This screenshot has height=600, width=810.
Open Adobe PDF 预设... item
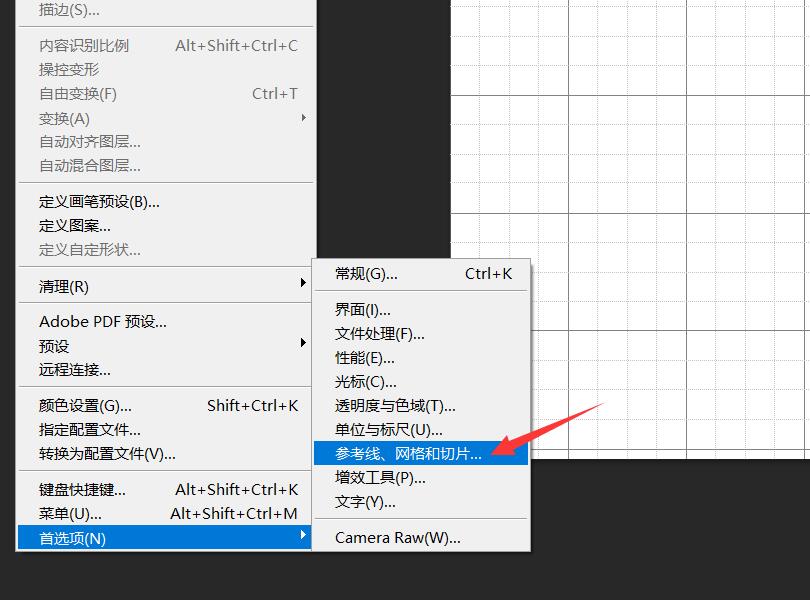tap(166, 321)
